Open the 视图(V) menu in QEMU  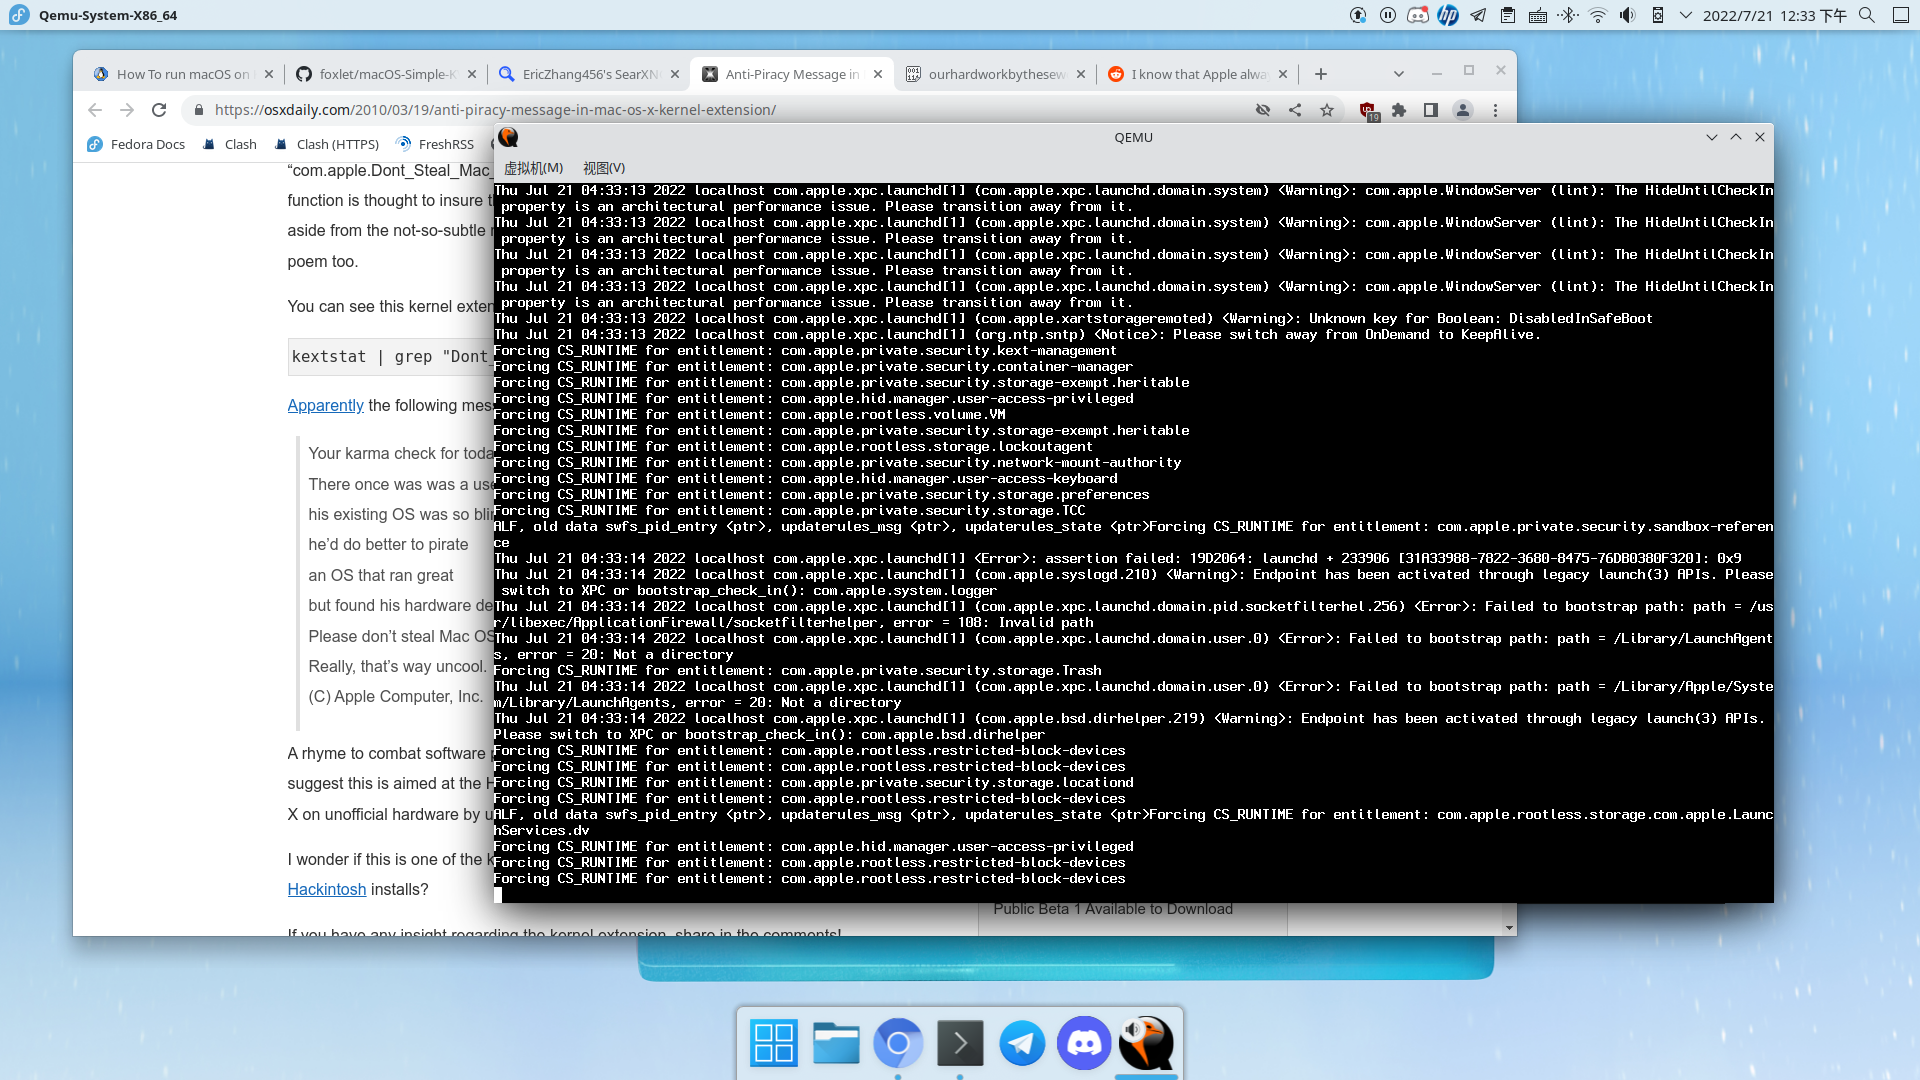604,168
